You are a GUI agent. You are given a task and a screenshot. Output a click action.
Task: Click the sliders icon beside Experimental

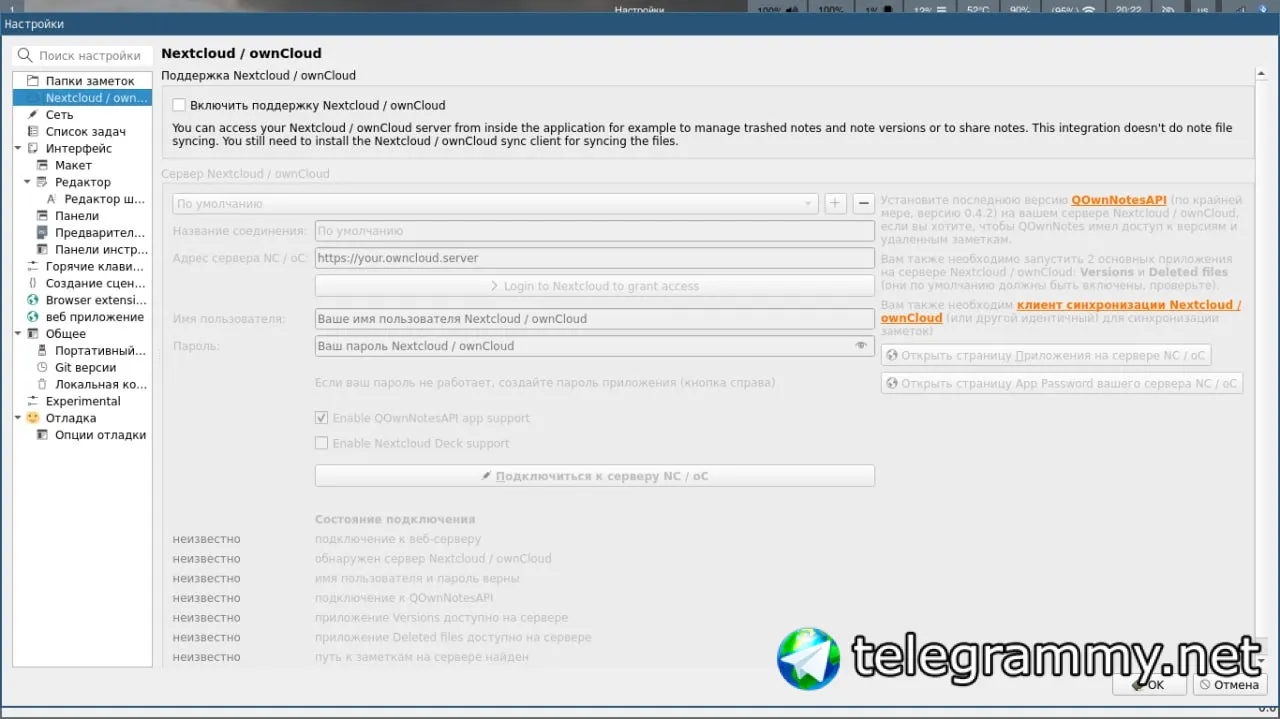(x=33, y=401)
